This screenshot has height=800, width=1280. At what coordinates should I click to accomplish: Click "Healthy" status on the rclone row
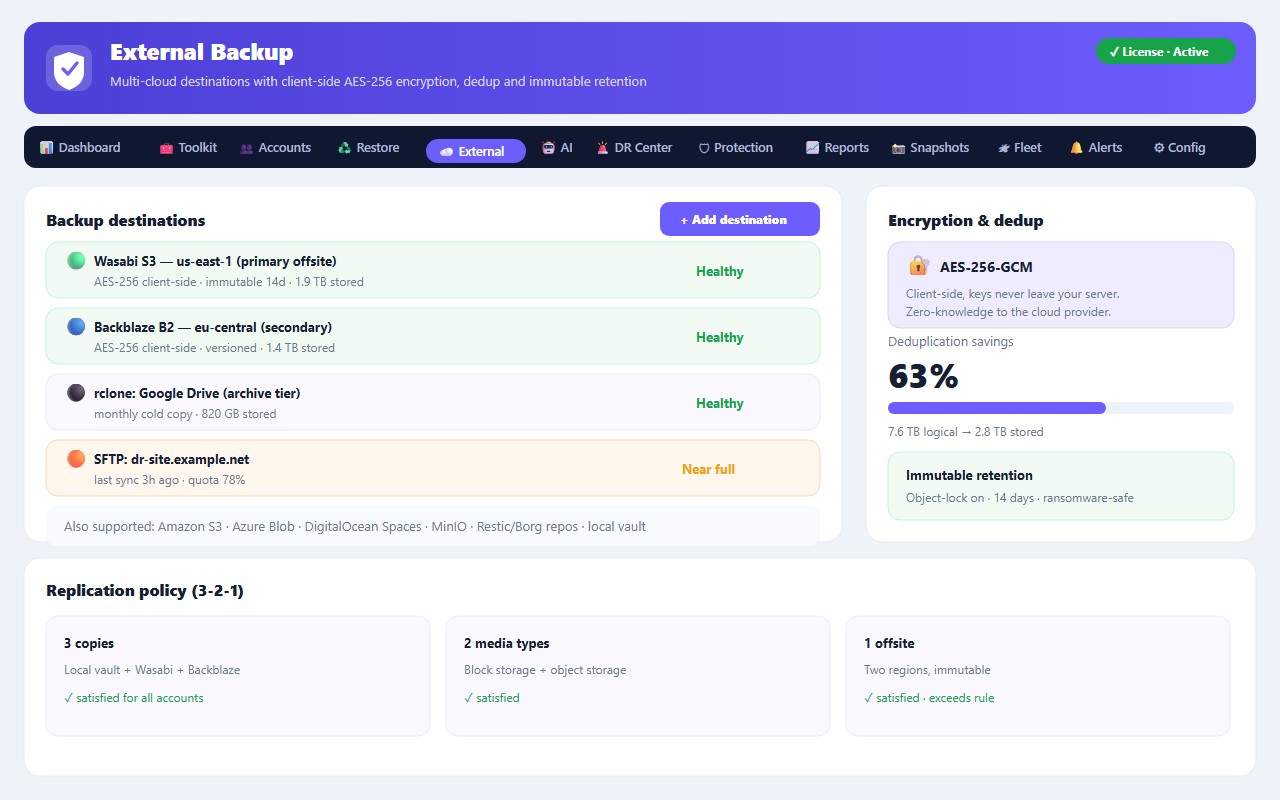[720, 403]
